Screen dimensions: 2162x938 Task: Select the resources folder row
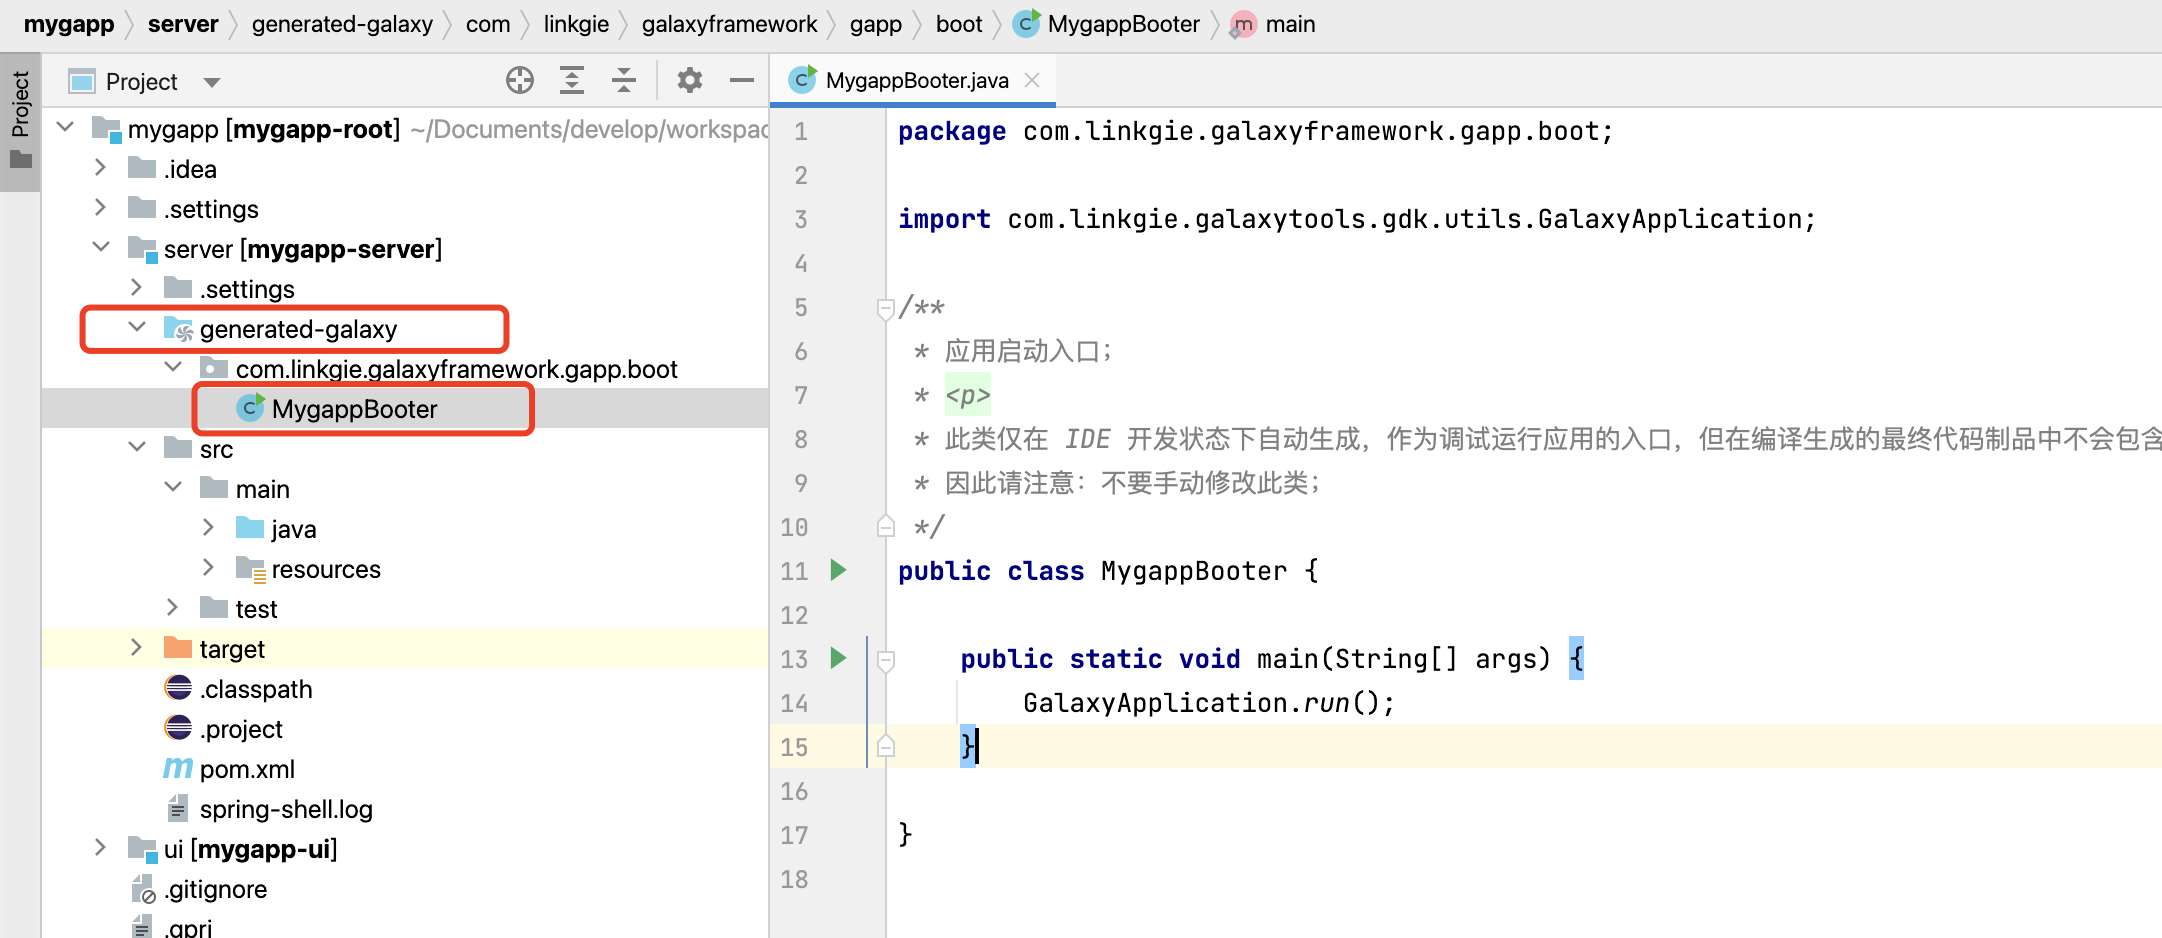405,569
